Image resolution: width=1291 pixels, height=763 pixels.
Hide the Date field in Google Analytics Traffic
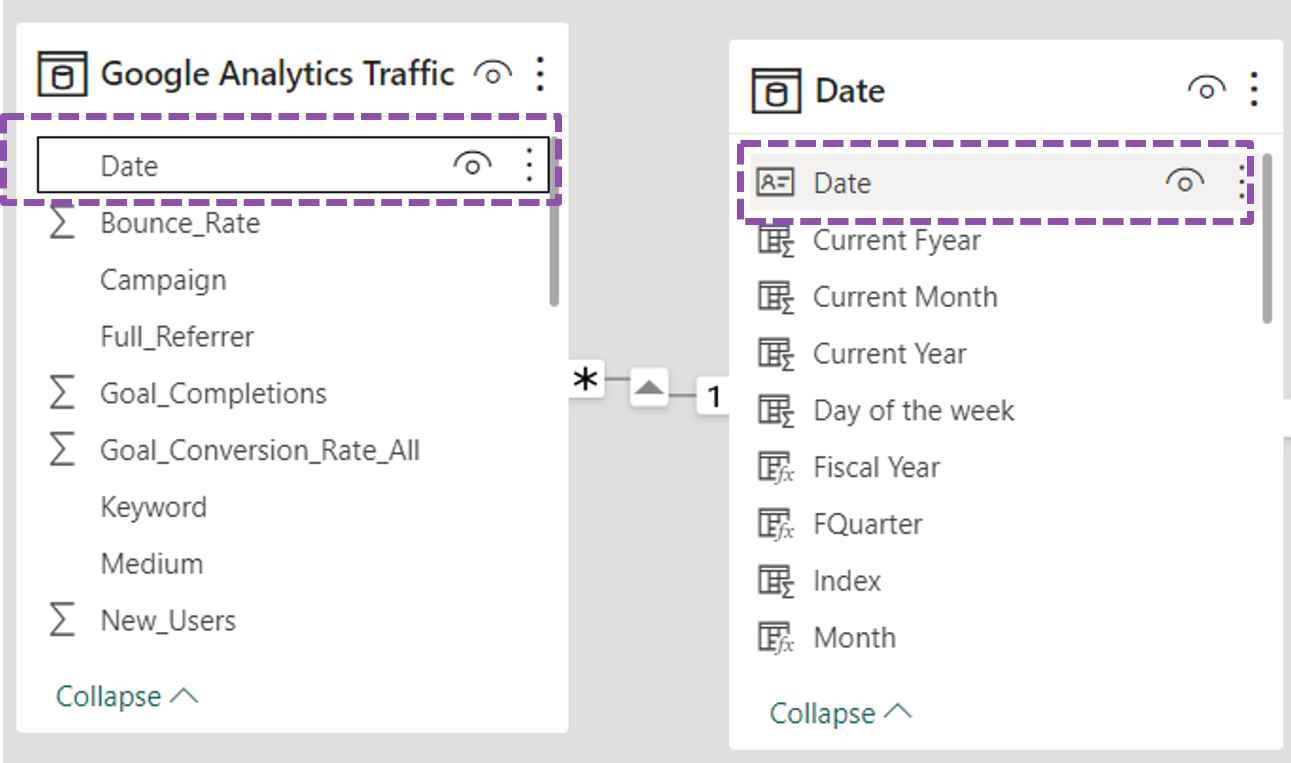coord(474,165)
